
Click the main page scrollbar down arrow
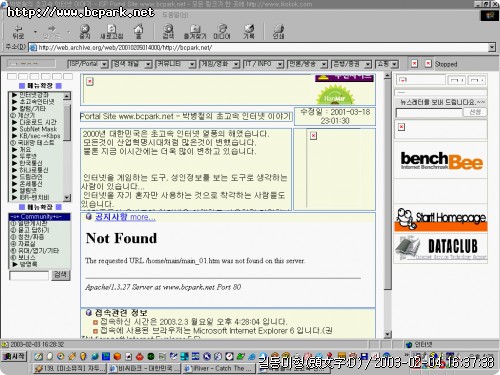[387, 334]
